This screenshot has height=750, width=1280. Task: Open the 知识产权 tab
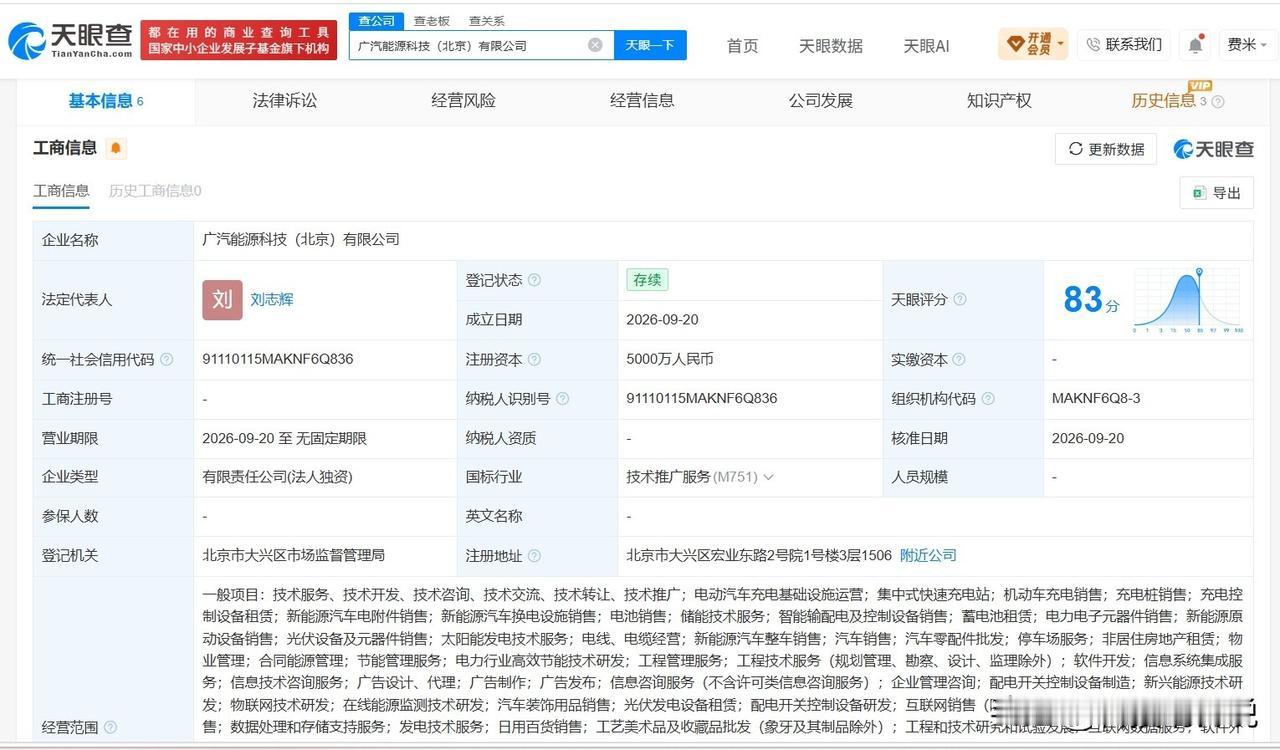tap(999, 100)
